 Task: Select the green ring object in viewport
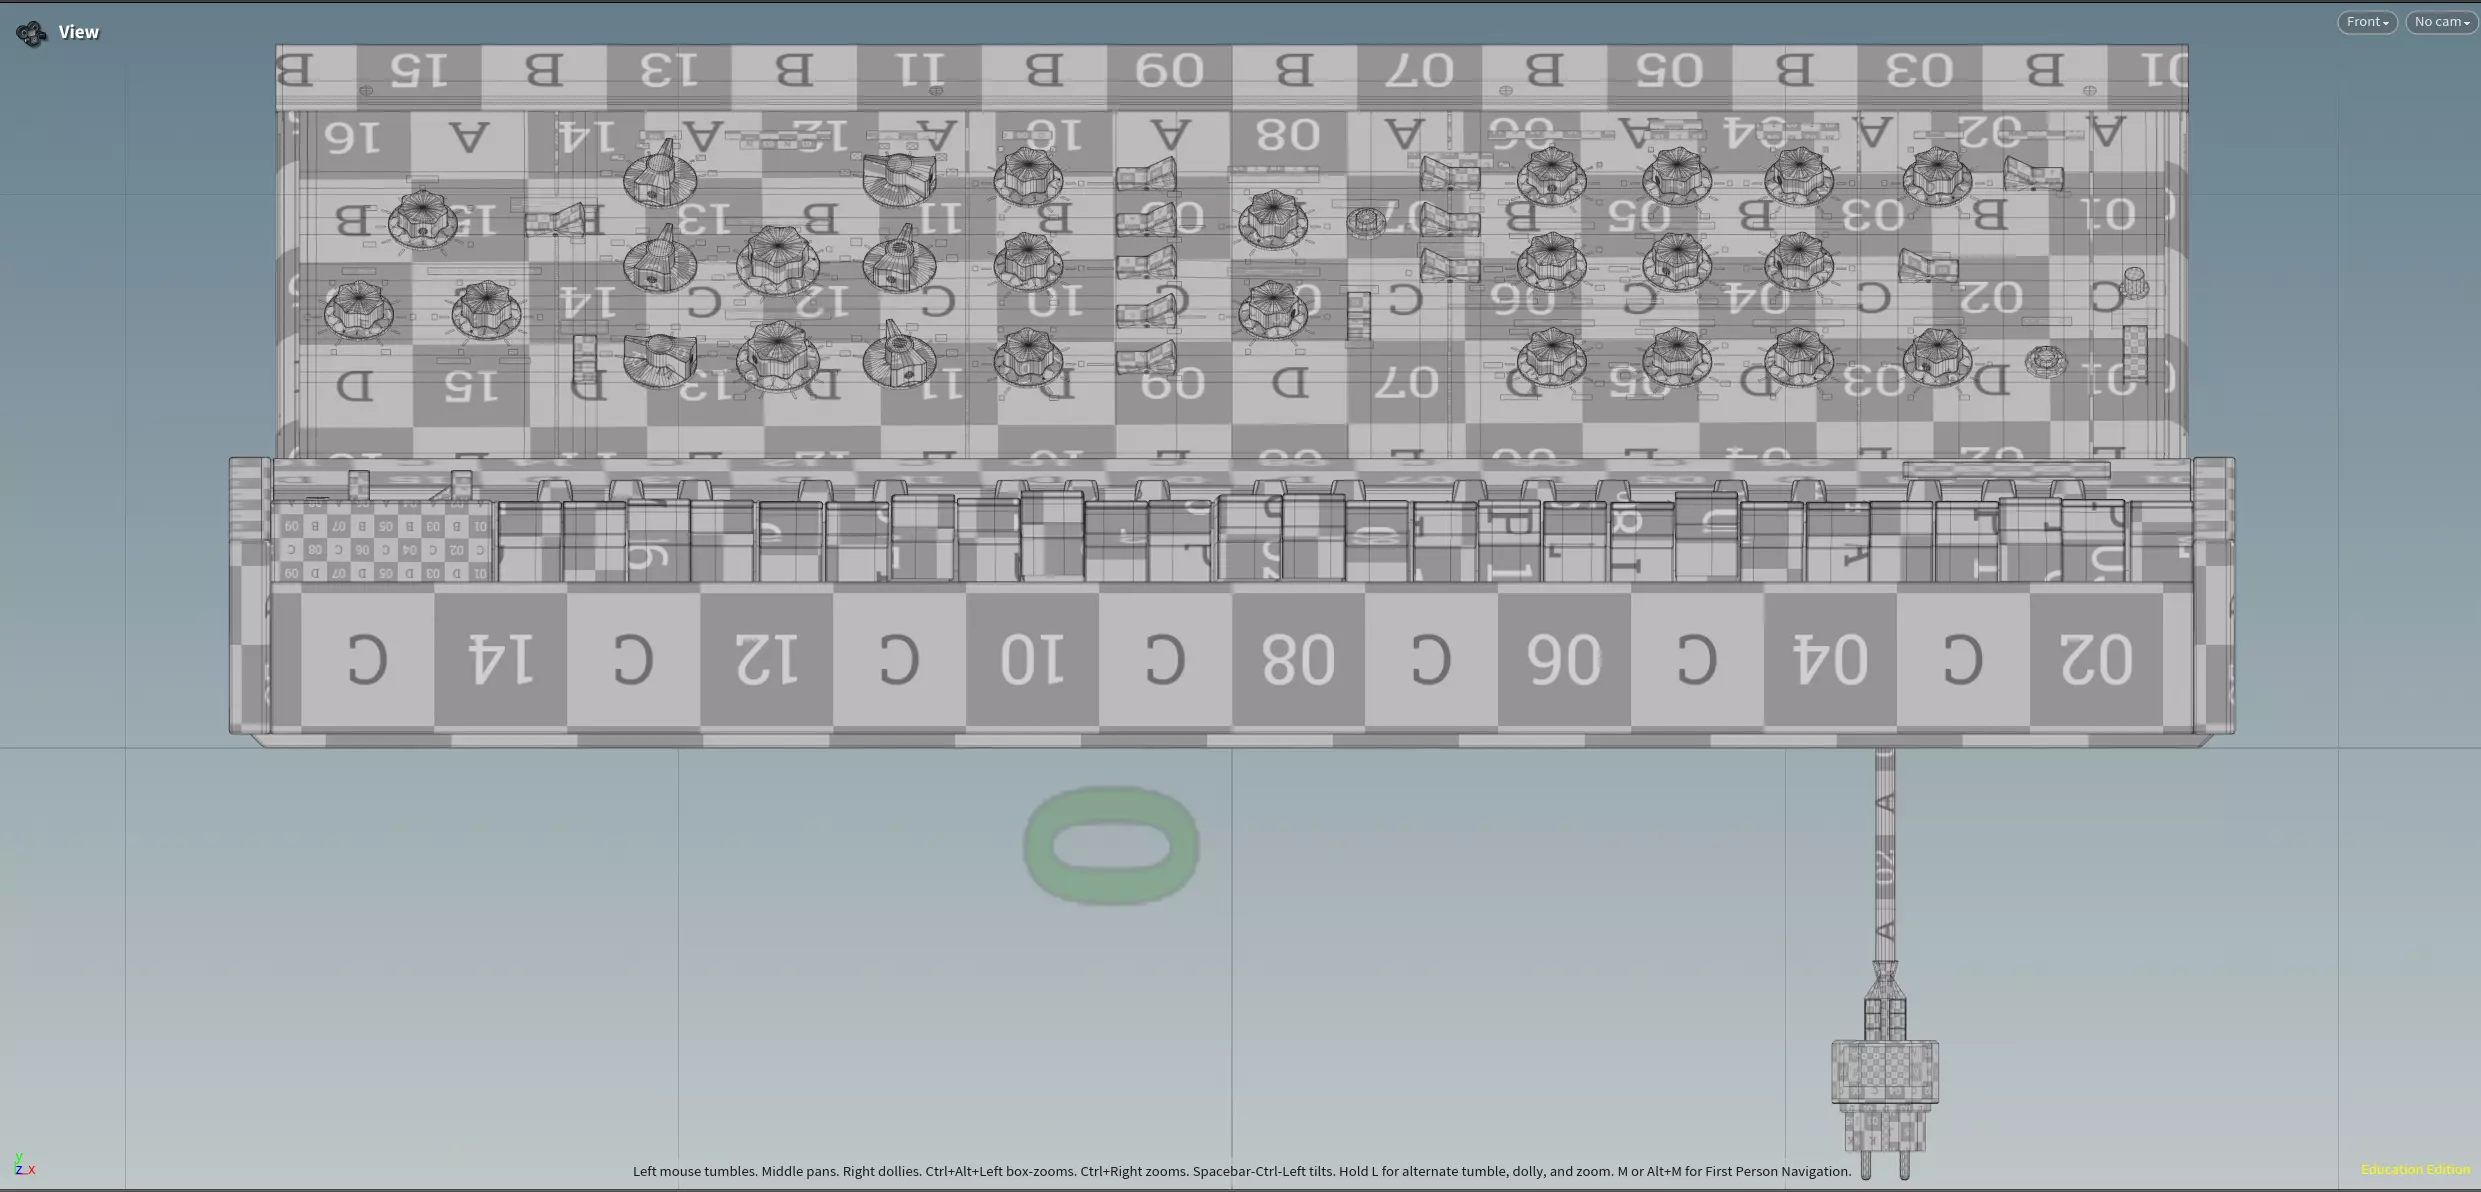click(x=1111, y=846)
